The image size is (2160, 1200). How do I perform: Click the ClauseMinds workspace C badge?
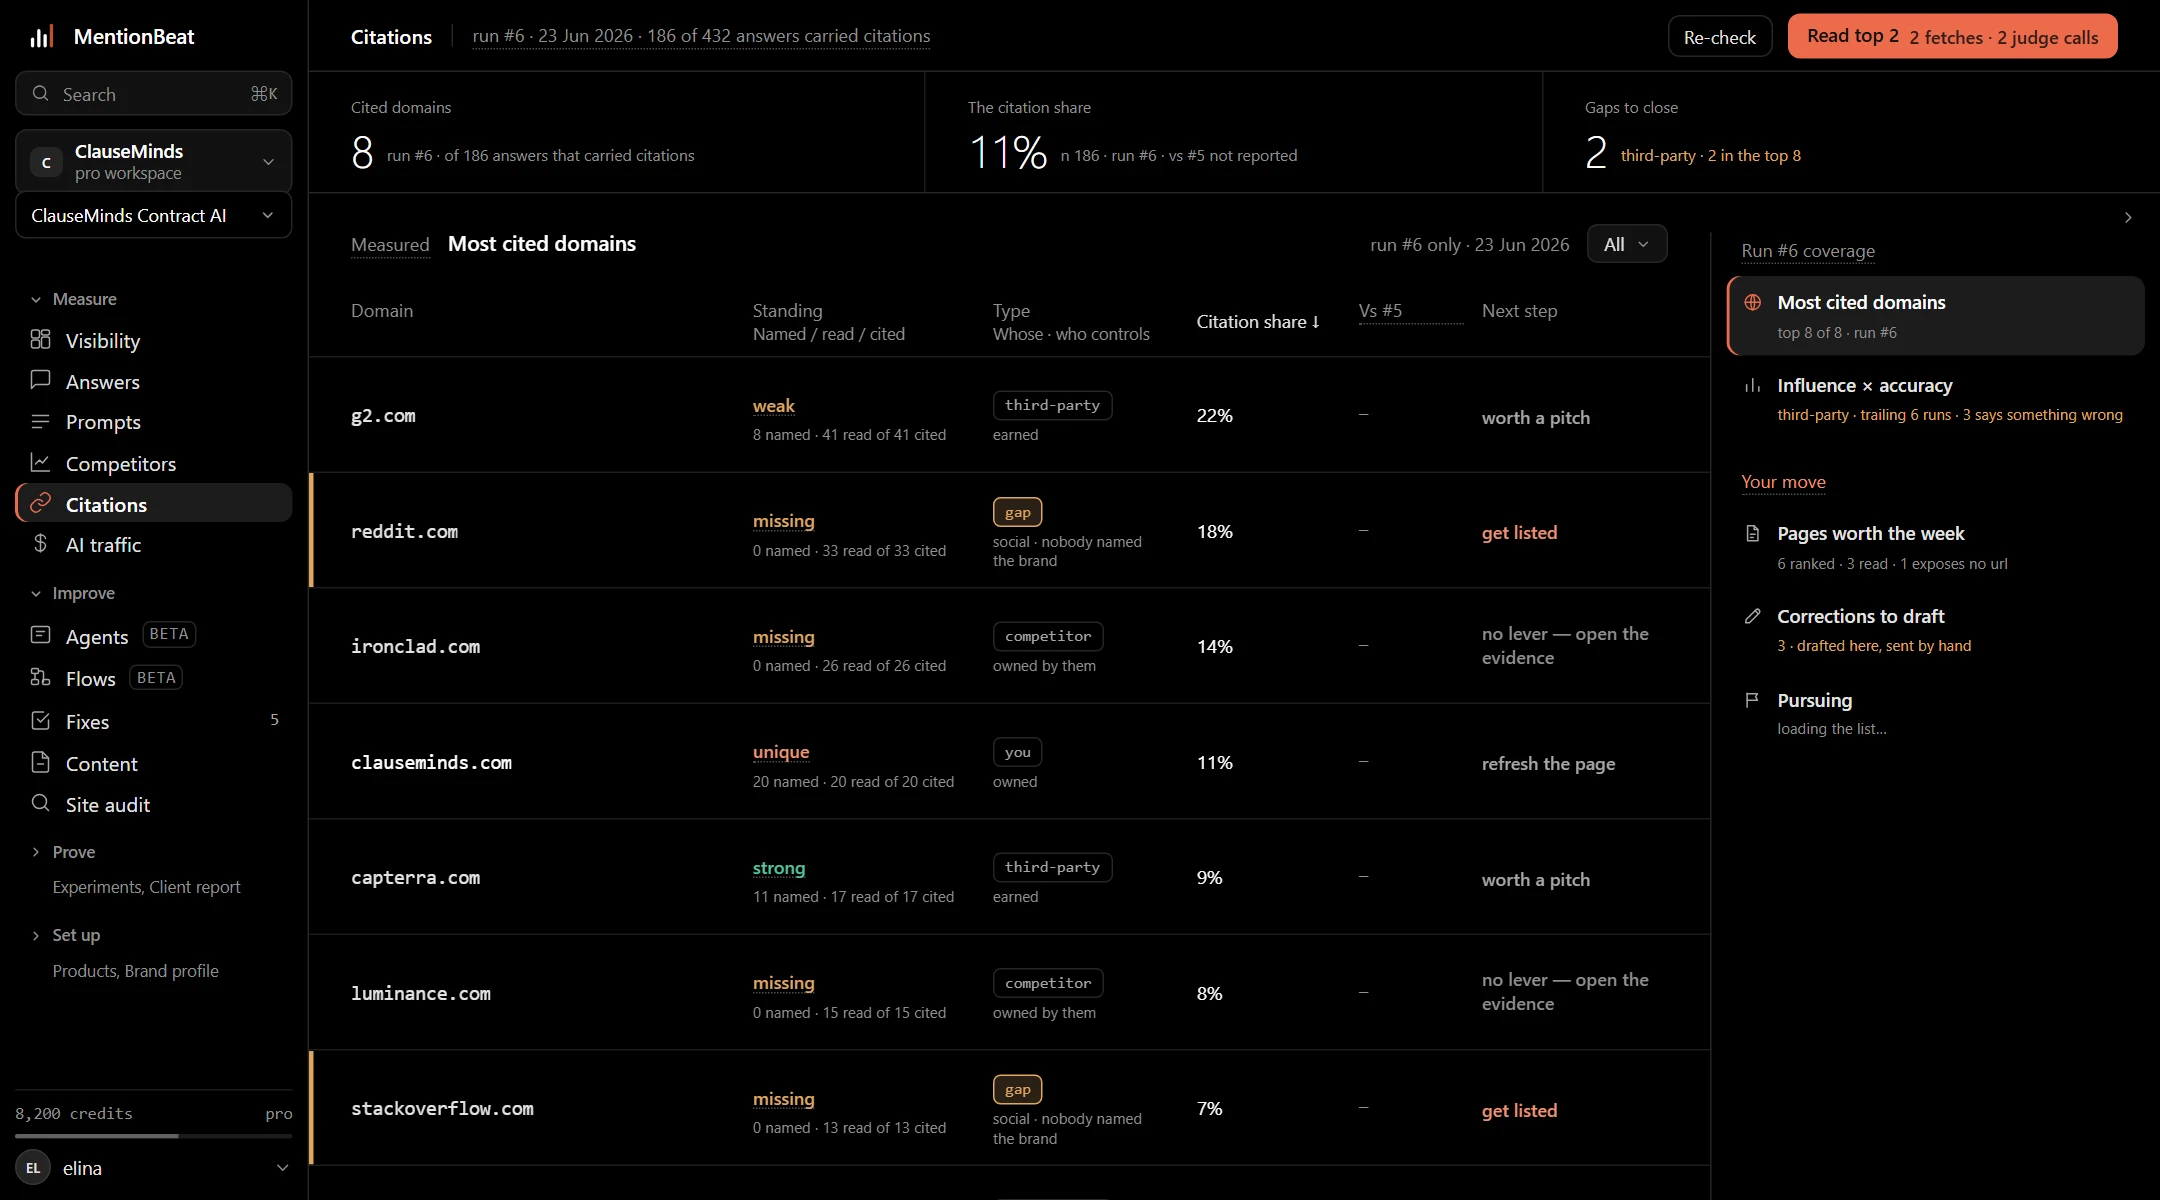[46, 162]
